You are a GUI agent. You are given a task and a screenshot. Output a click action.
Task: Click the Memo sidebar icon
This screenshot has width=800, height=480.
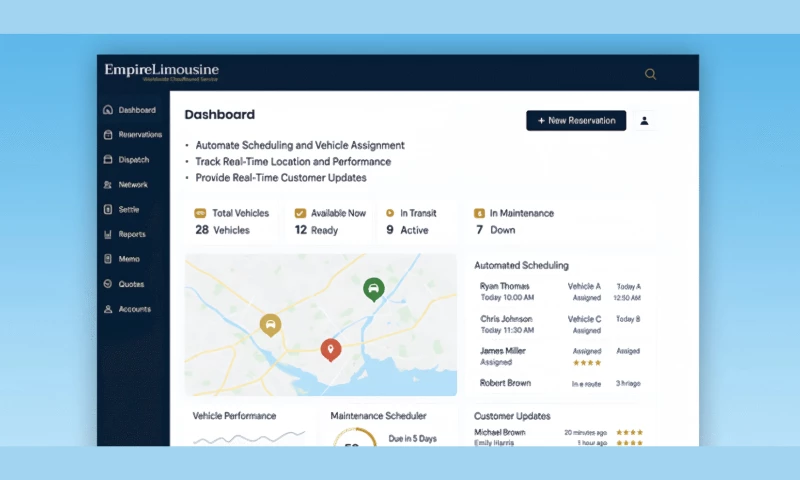(x=108, y=259)
